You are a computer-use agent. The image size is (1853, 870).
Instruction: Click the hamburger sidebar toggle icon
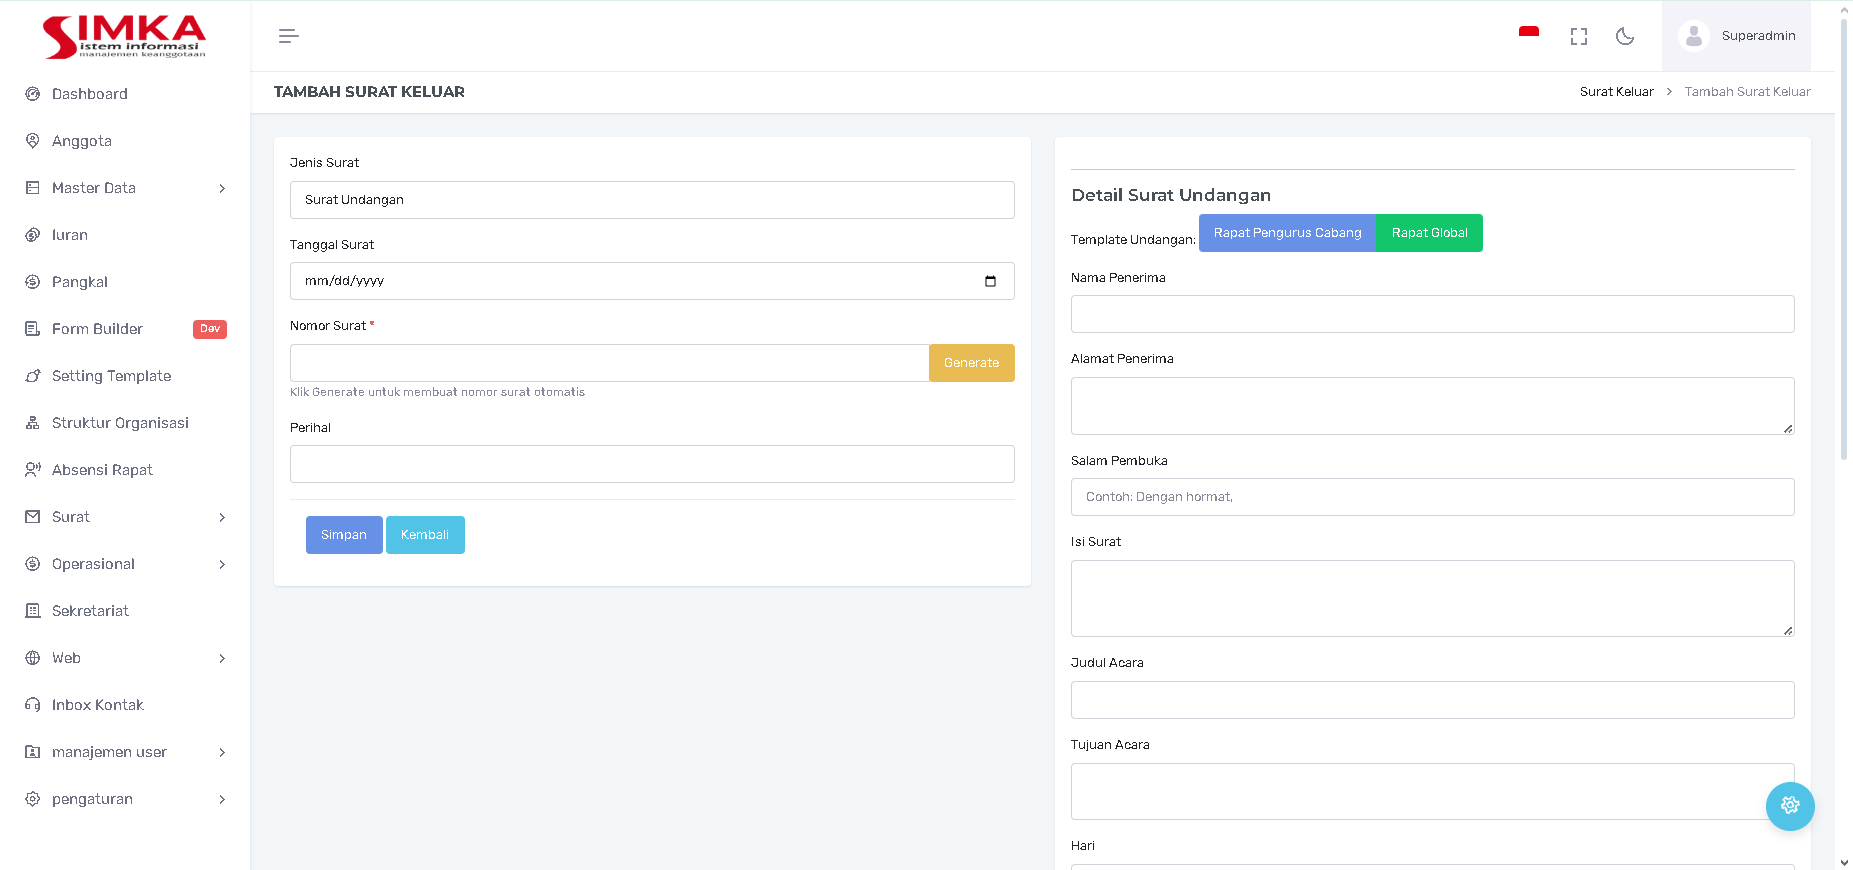tap(288, 36)
